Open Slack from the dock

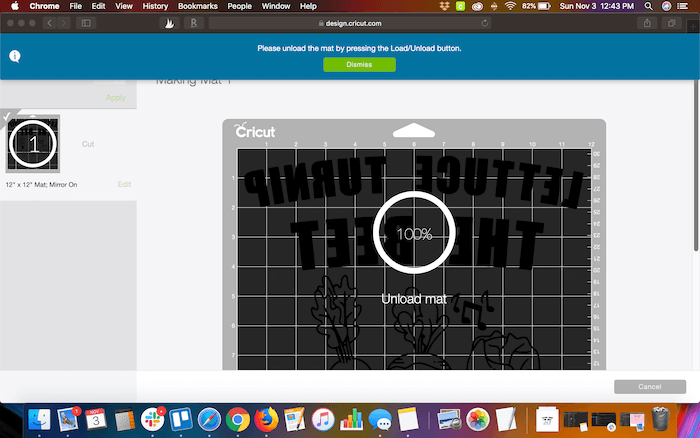pos(152,420)
